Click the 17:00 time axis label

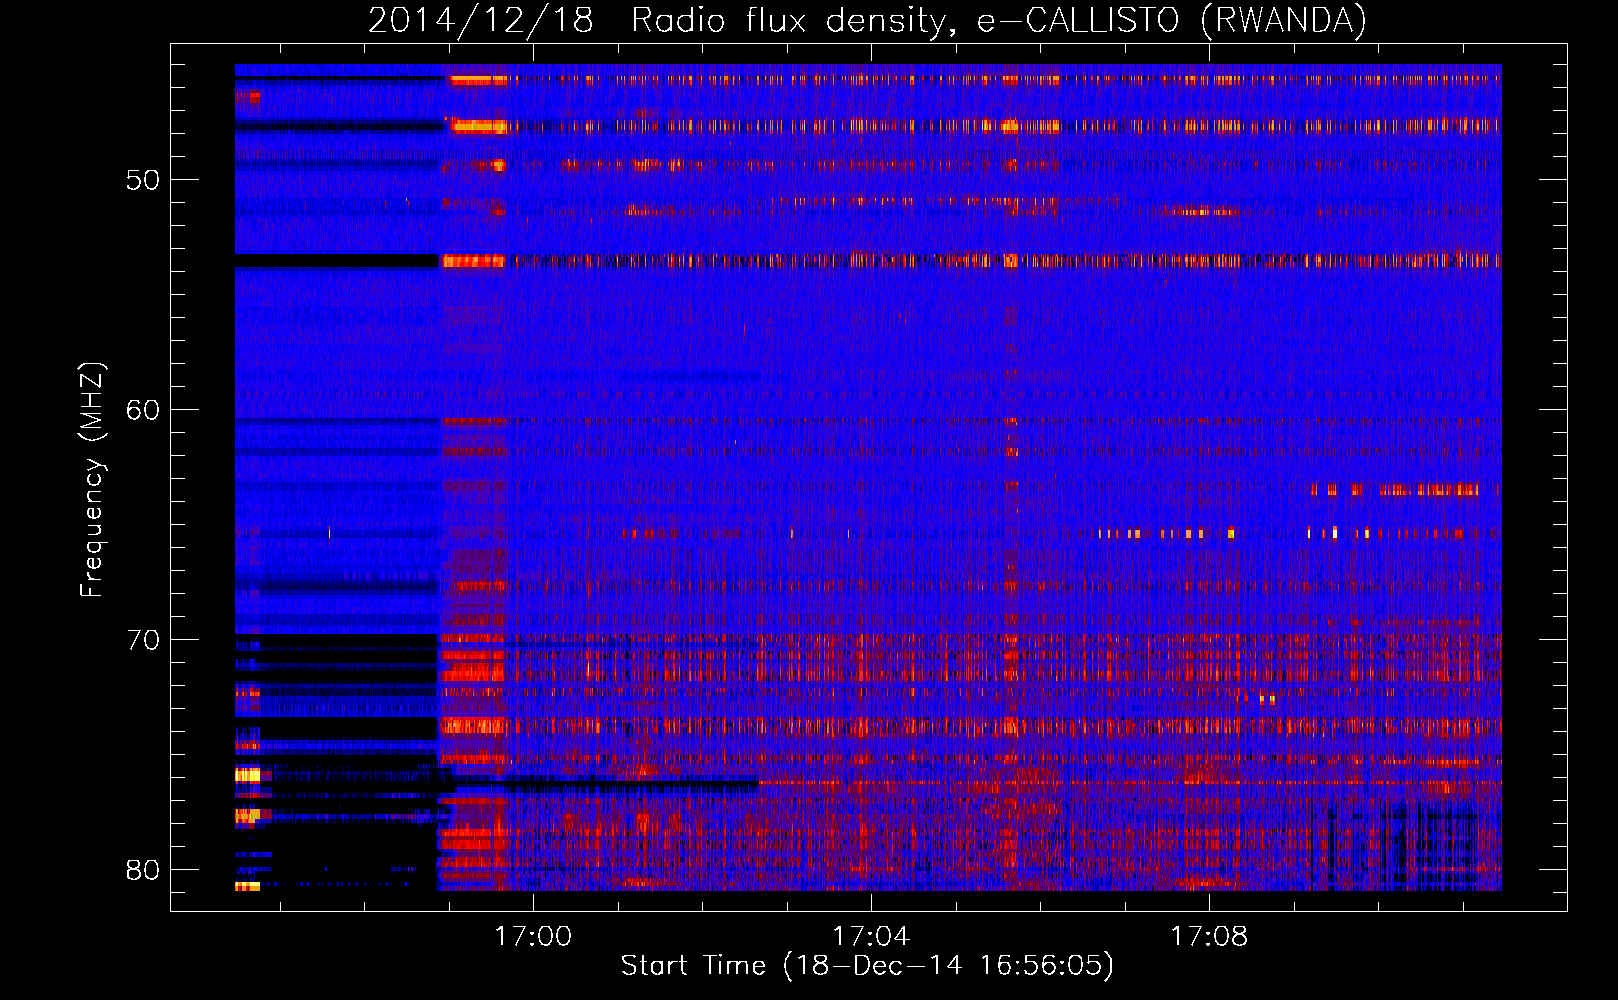coord(533,936)
